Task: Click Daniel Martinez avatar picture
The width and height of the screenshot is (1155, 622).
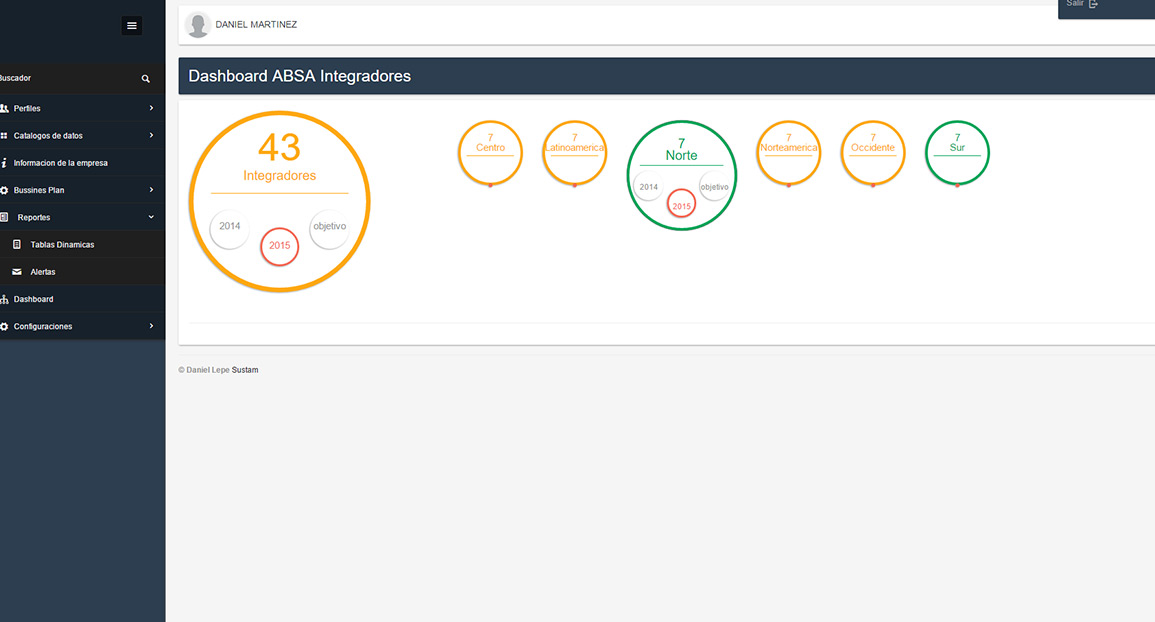Action: coord(197,24)
